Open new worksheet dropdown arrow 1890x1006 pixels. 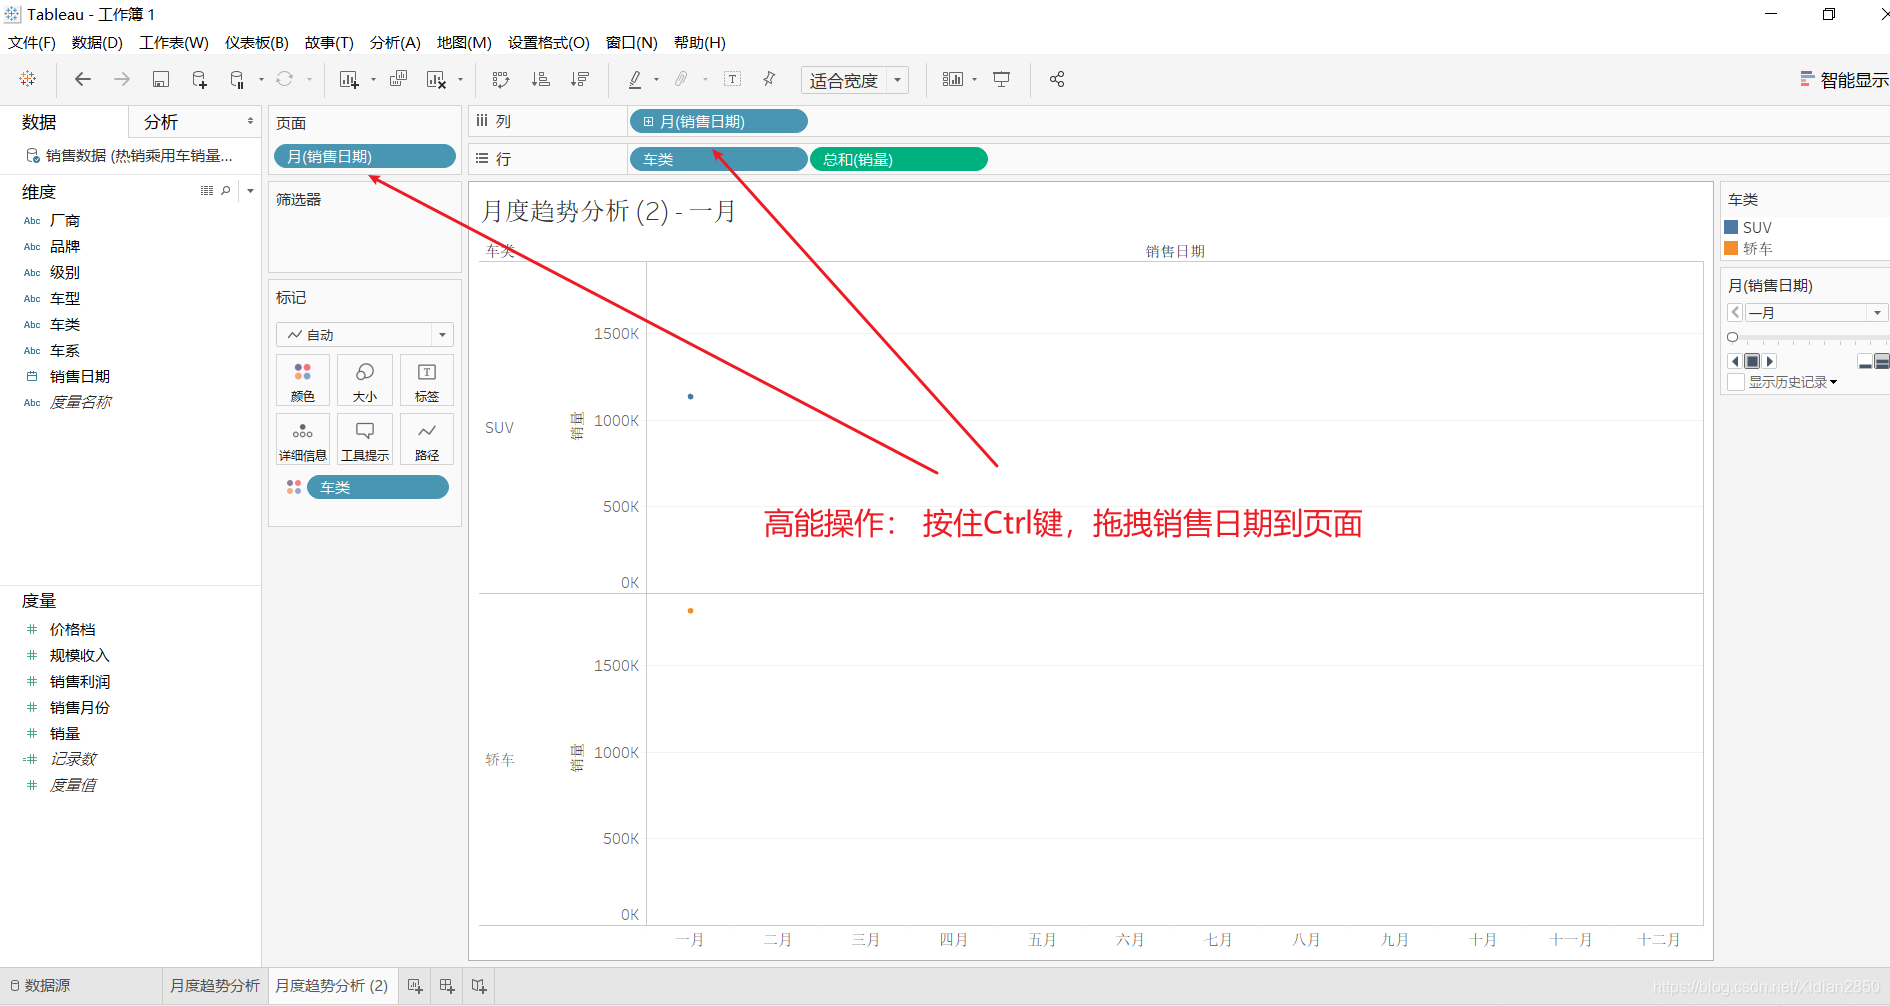point(373,79)
